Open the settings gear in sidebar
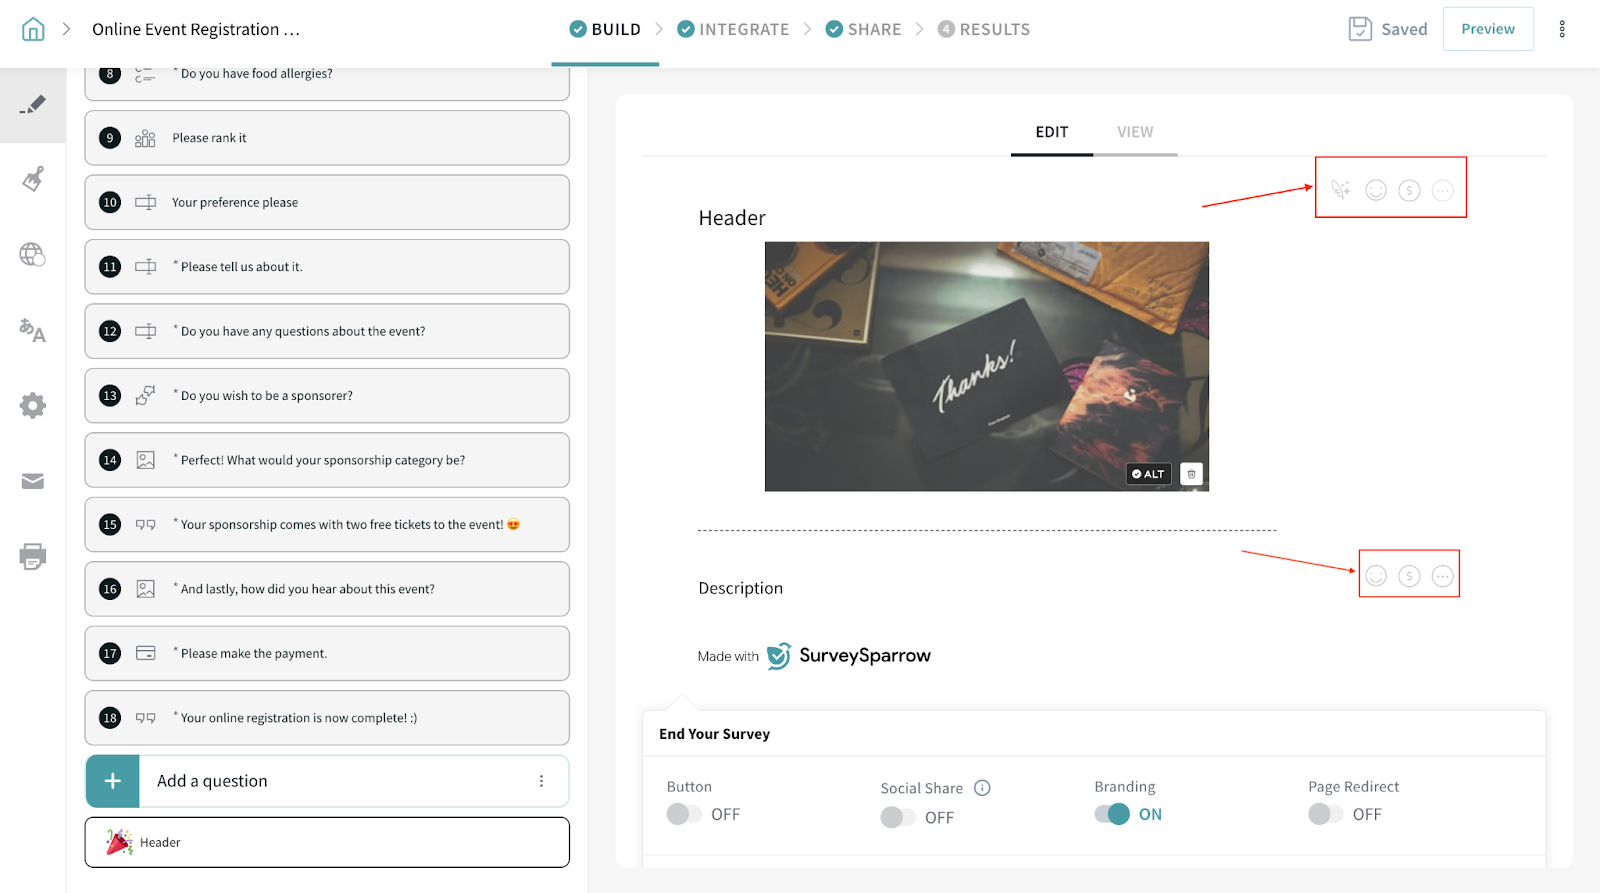 tap(33, 405)
